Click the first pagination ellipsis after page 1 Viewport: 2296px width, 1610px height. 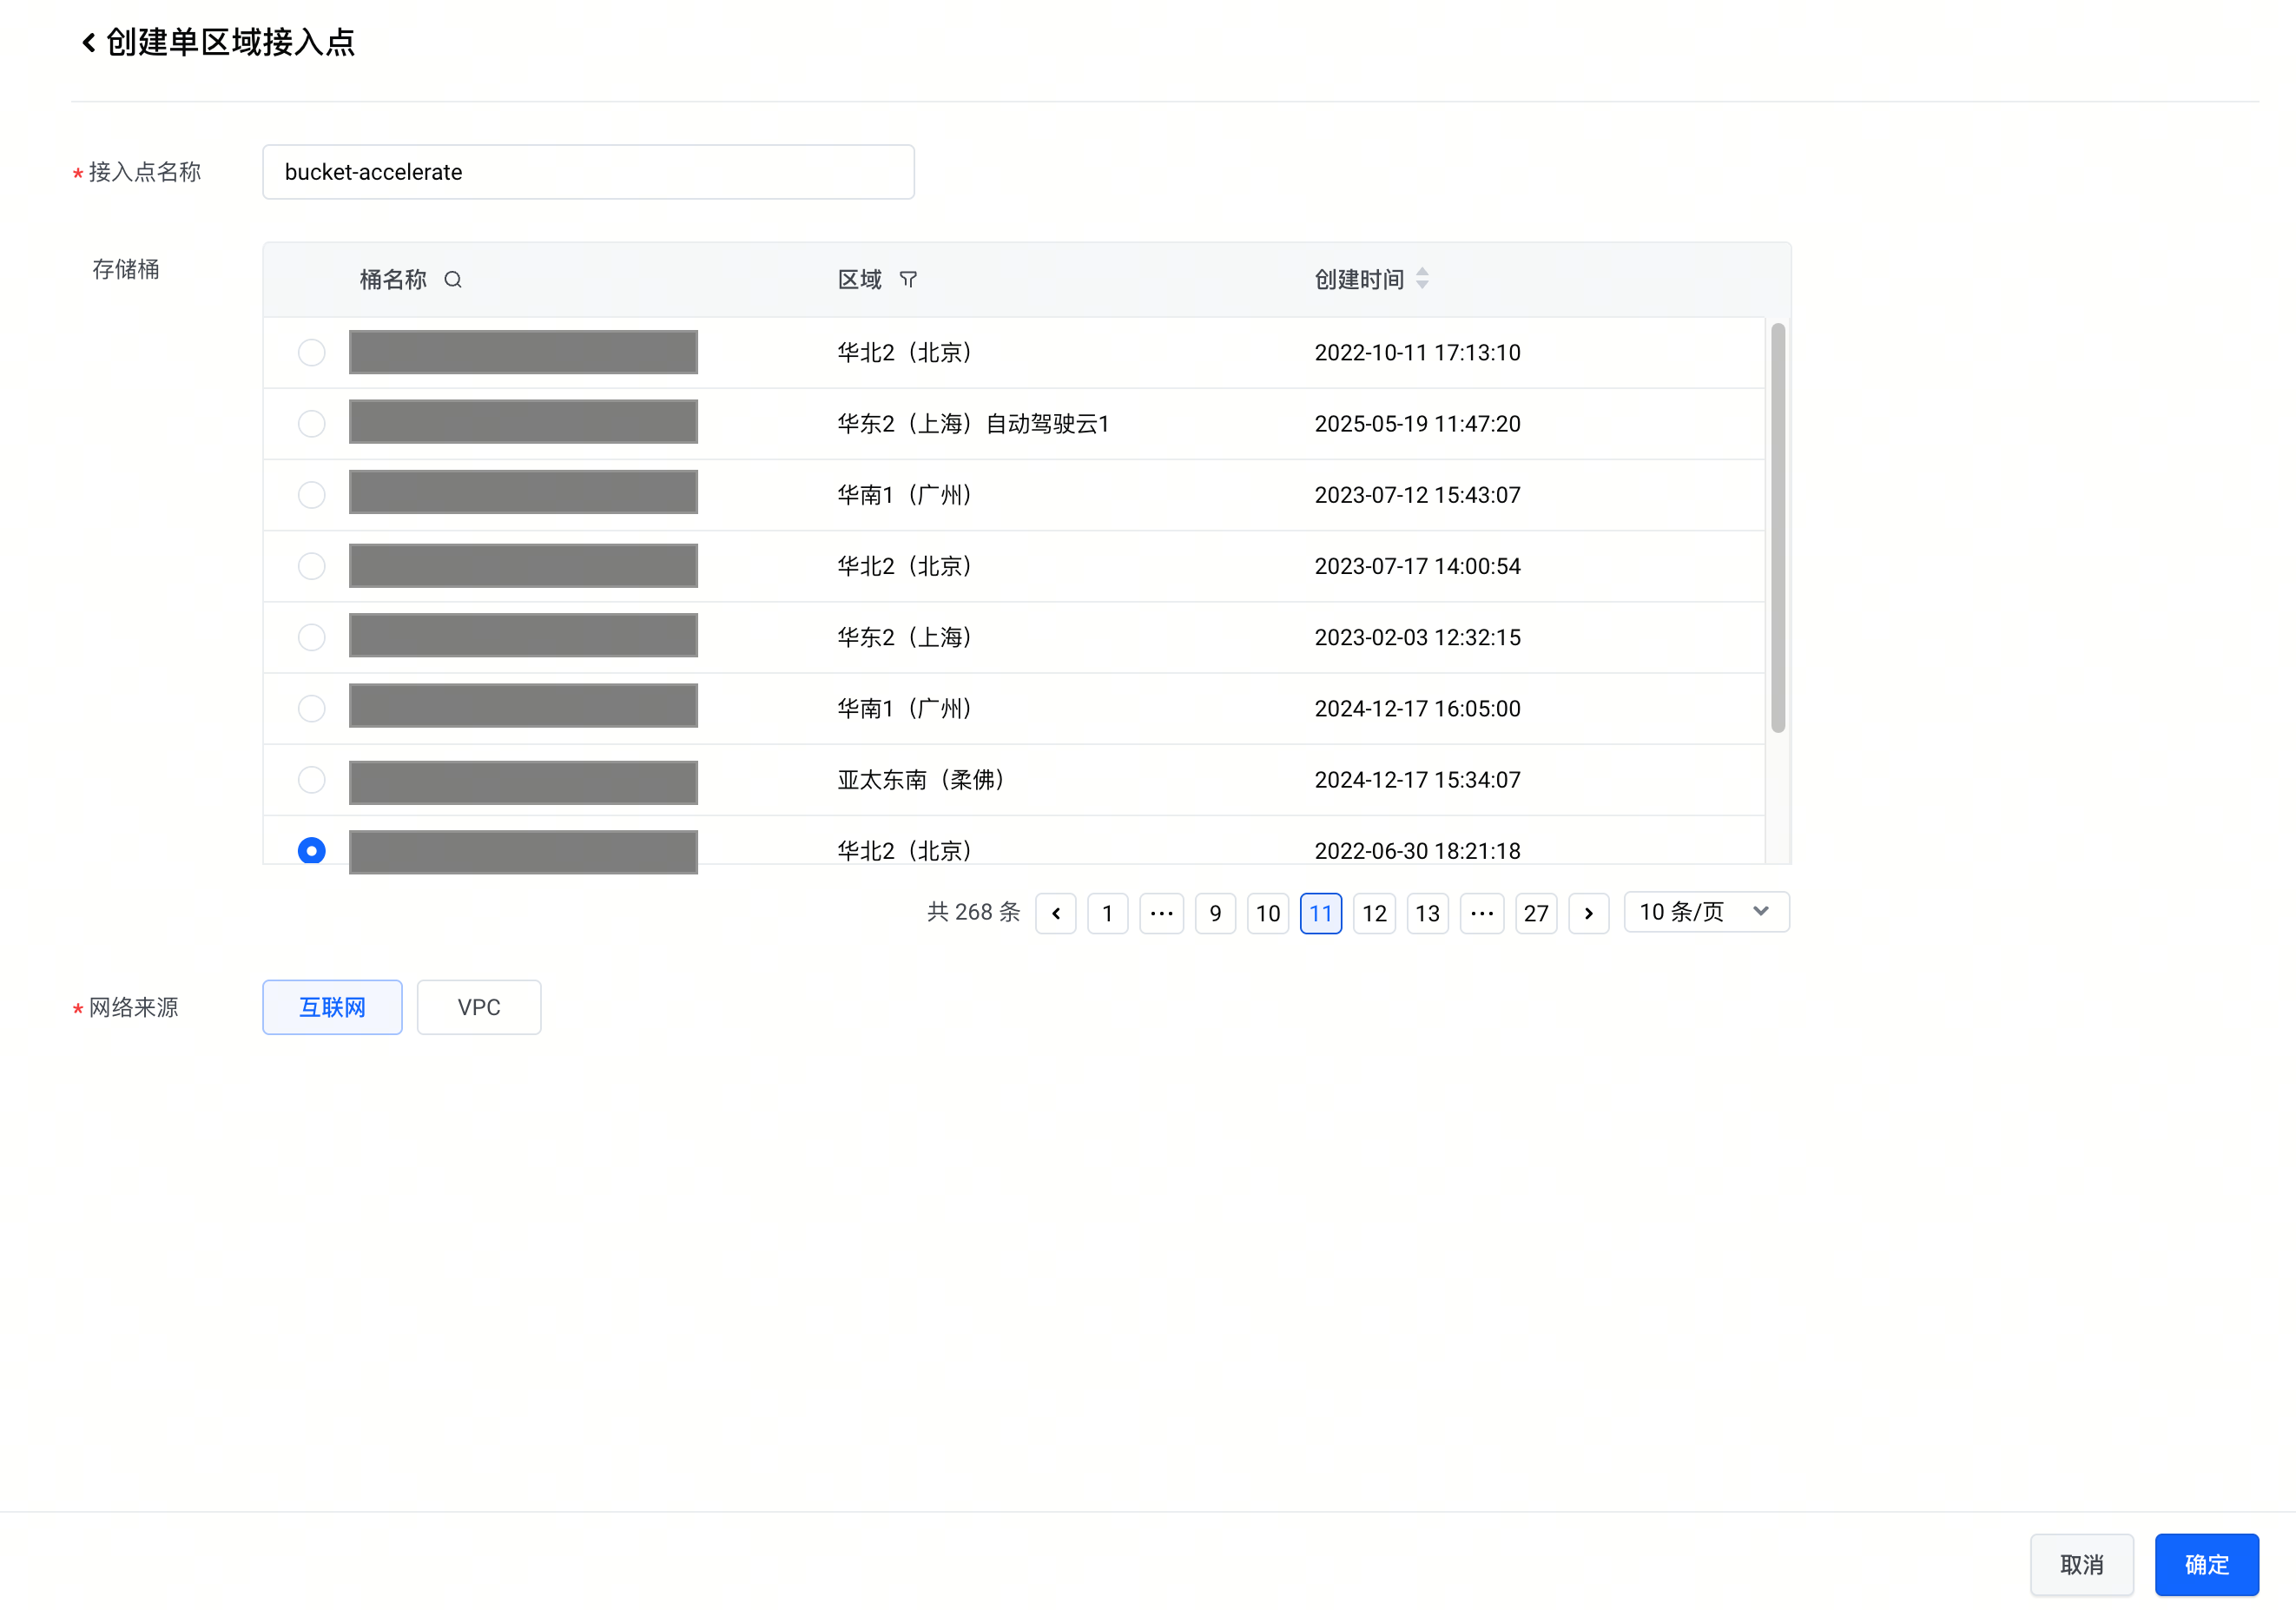(1161, 913)
